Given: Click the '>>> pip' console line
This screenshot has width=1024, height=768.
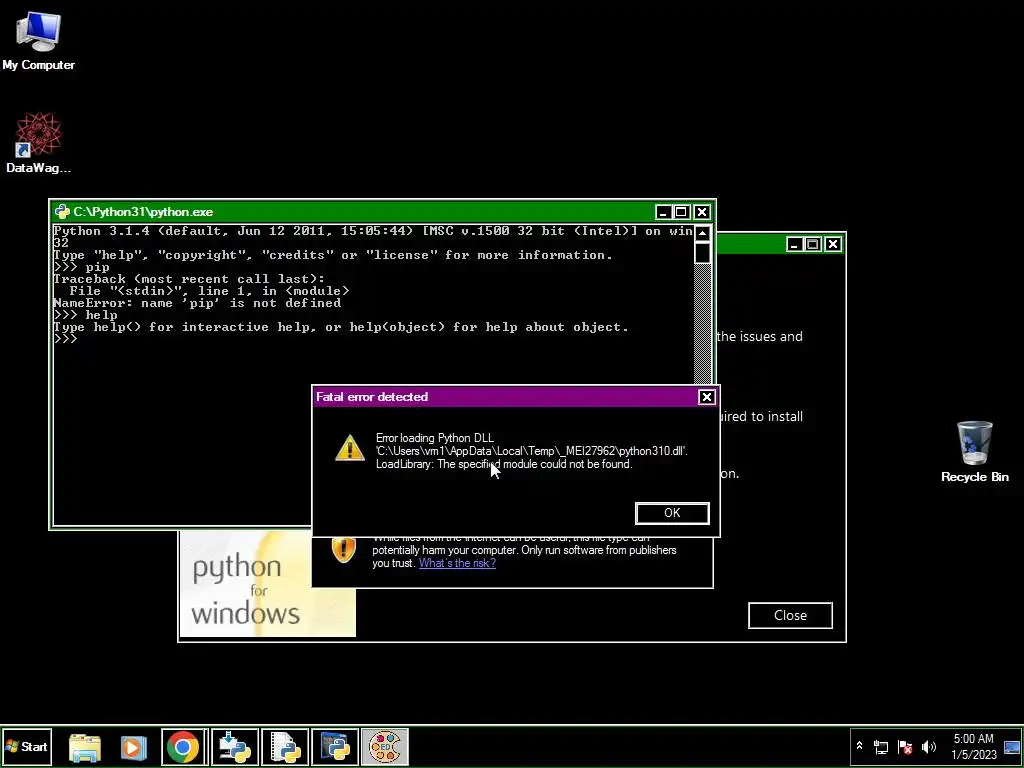Looking at the screenshot, I should pos(82,267).
